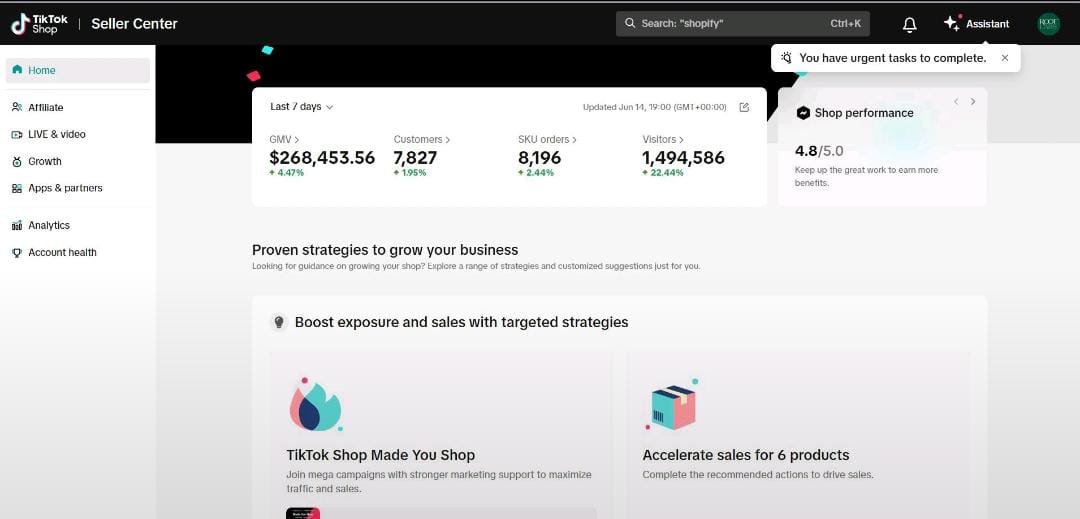The image size is (1080, 519).
Task: Open the Shop performance card title
Action: tap(864, 113)
